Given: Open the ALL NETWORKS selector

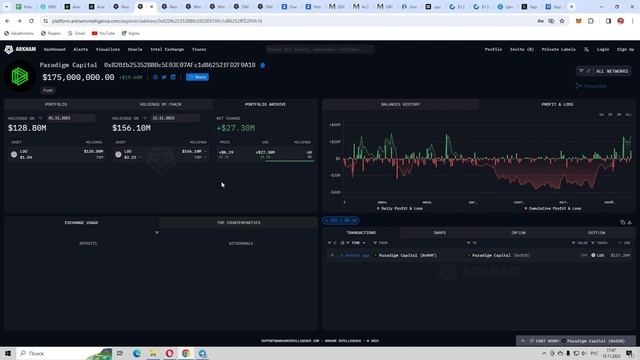Looking at the screenshot, I should 612,71.
